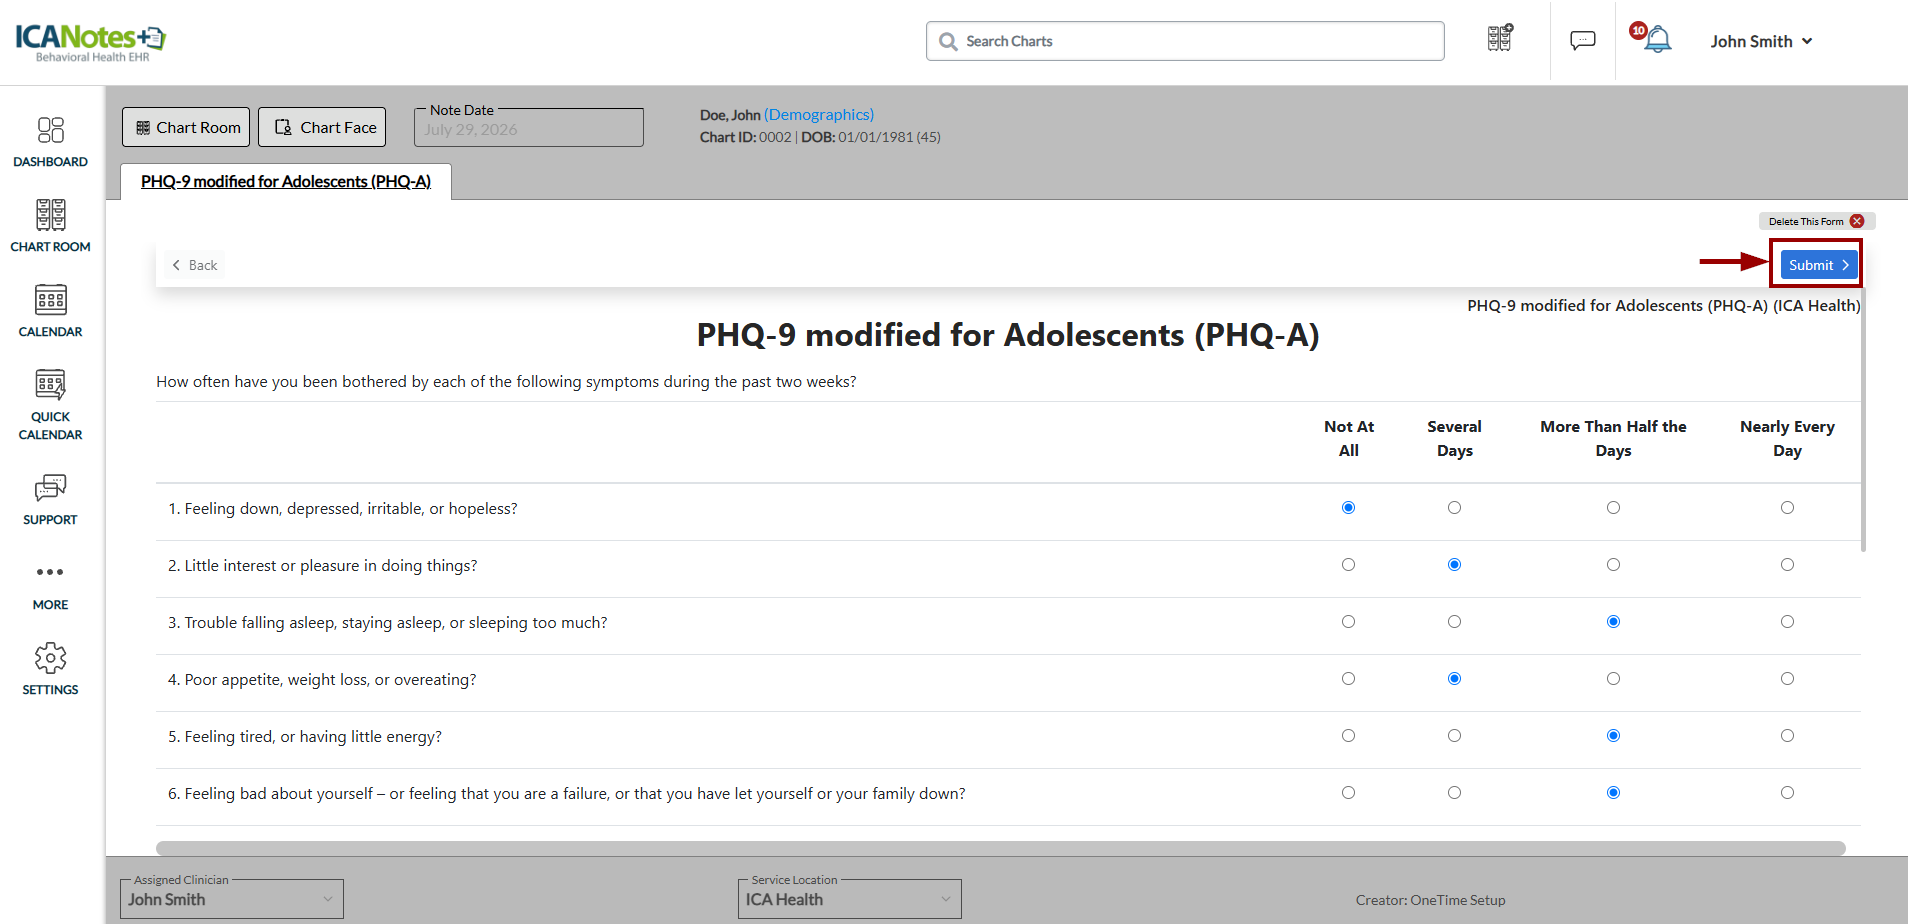Open Quick Calendar sidebar icon
This screenshot has height=924, width=1908.
pyautogui.click(x=50, y=405)
